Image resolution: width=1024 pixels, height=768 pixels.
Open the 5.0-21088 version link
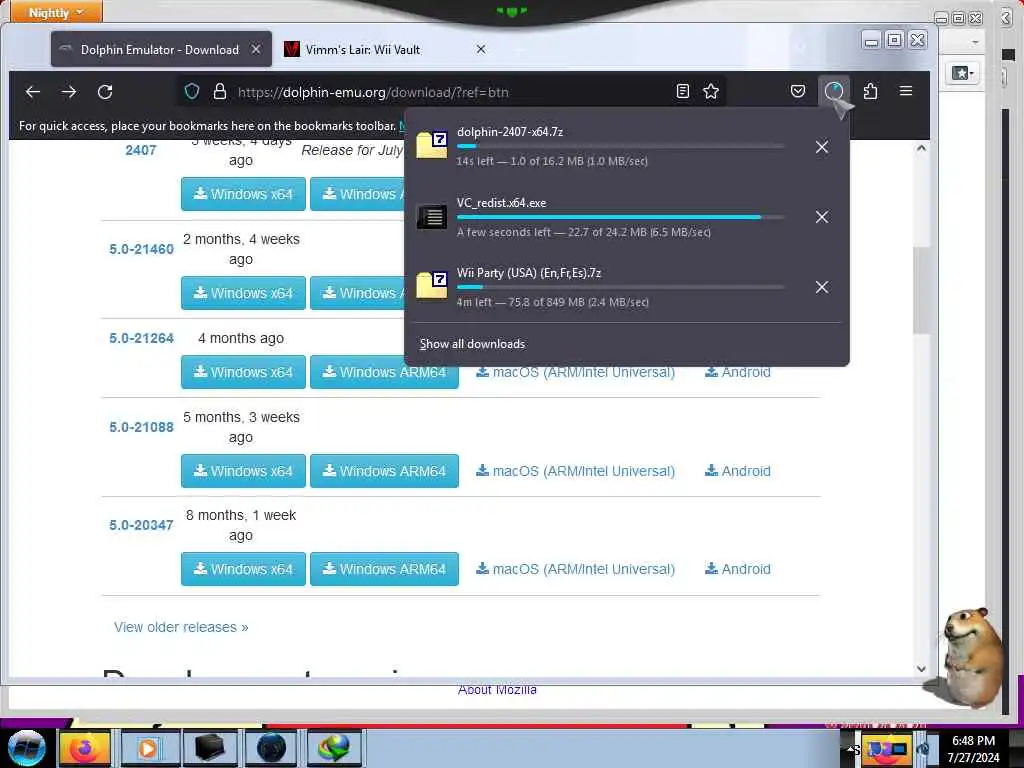pyautogui.click(x=141, y=428)
